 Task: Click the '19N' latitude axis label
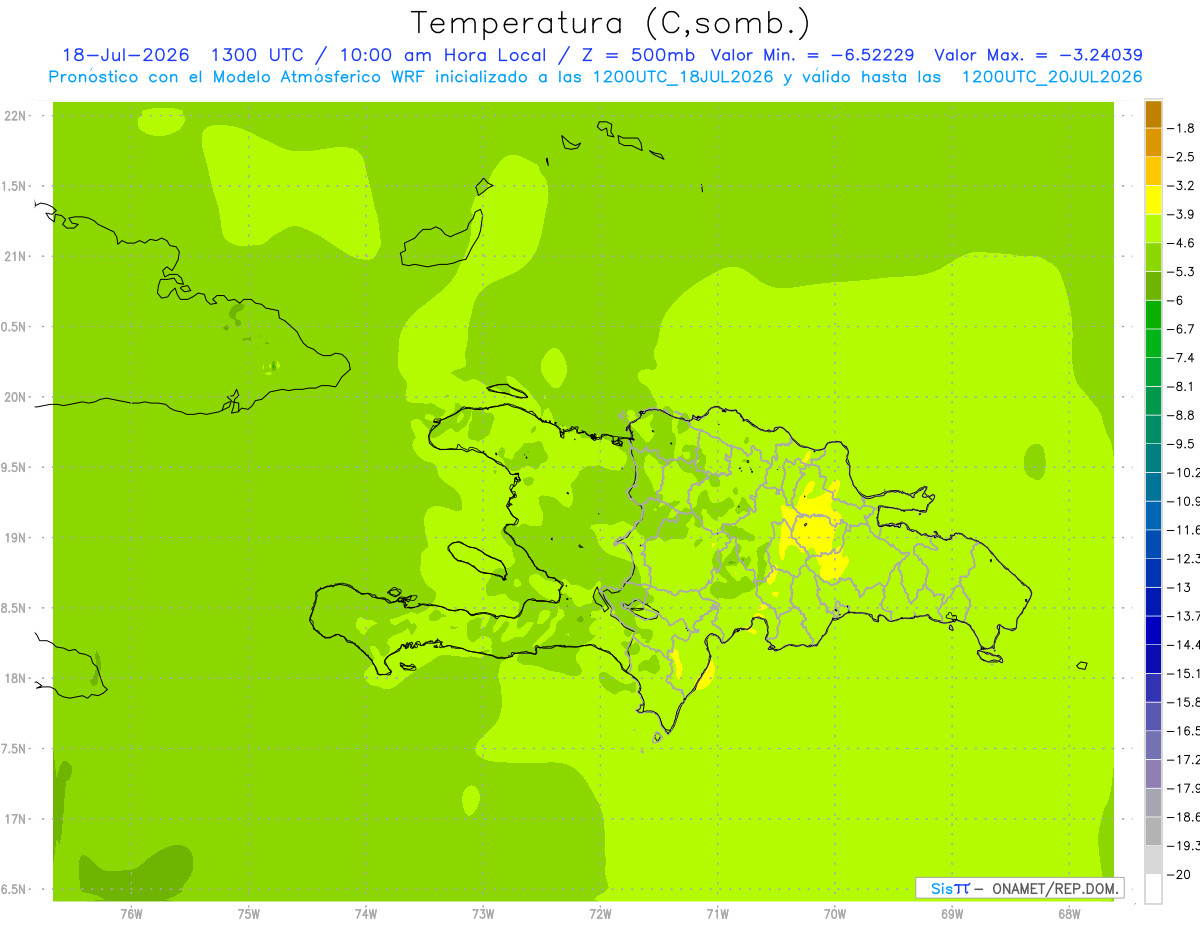17,538
